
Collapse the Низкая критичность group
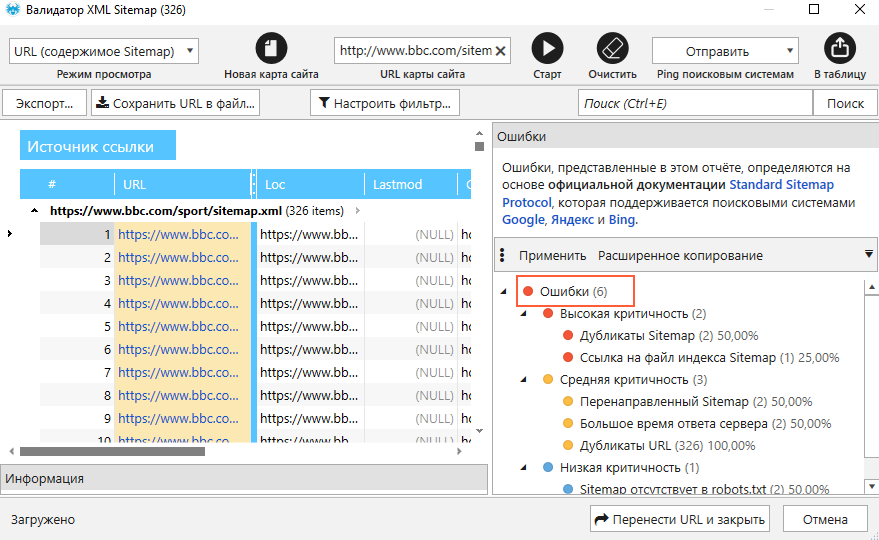tap(524, 467)
